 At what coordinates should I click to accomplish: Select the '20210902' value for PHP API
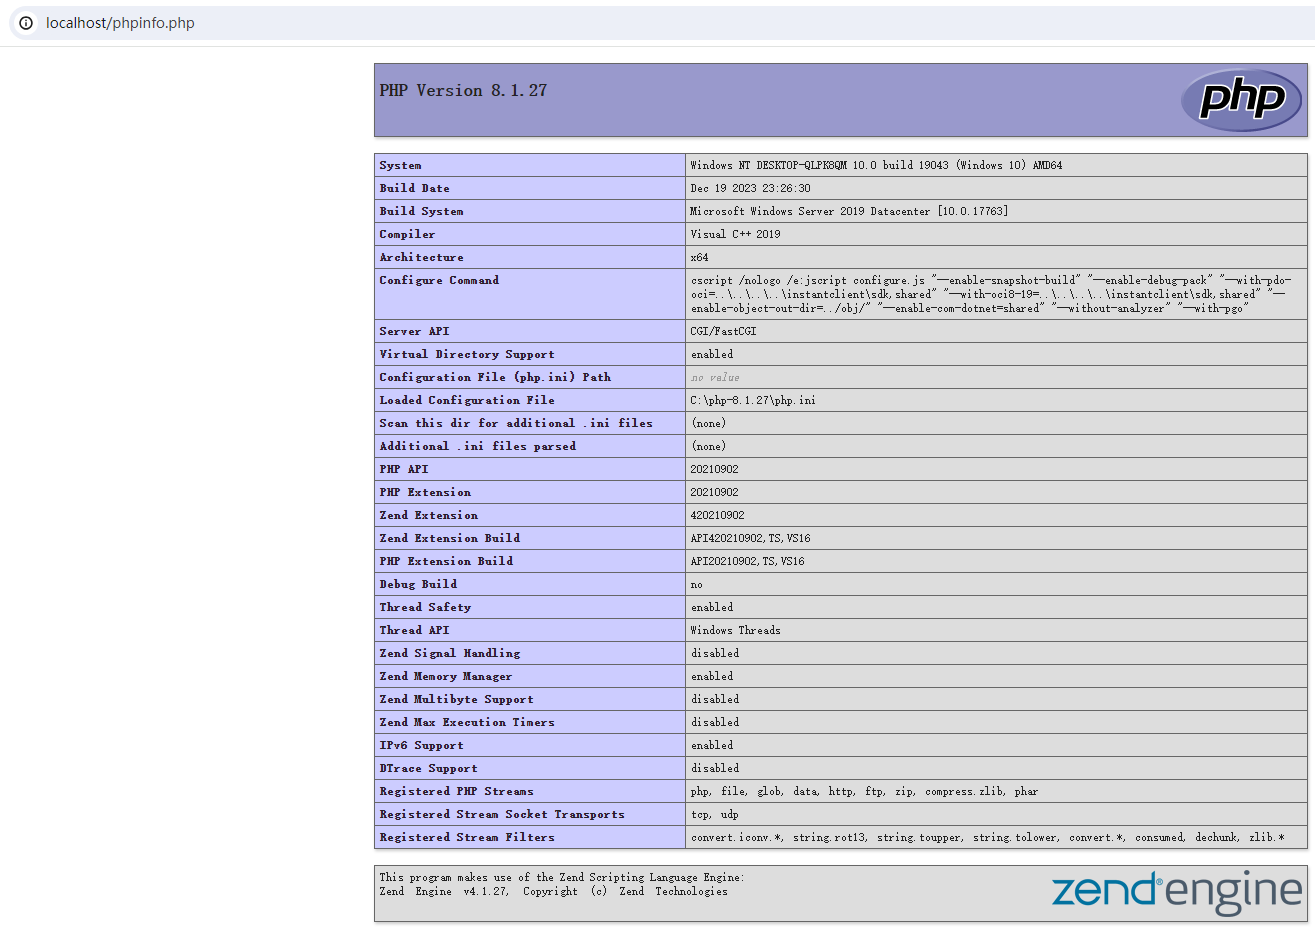pos(714,470)
